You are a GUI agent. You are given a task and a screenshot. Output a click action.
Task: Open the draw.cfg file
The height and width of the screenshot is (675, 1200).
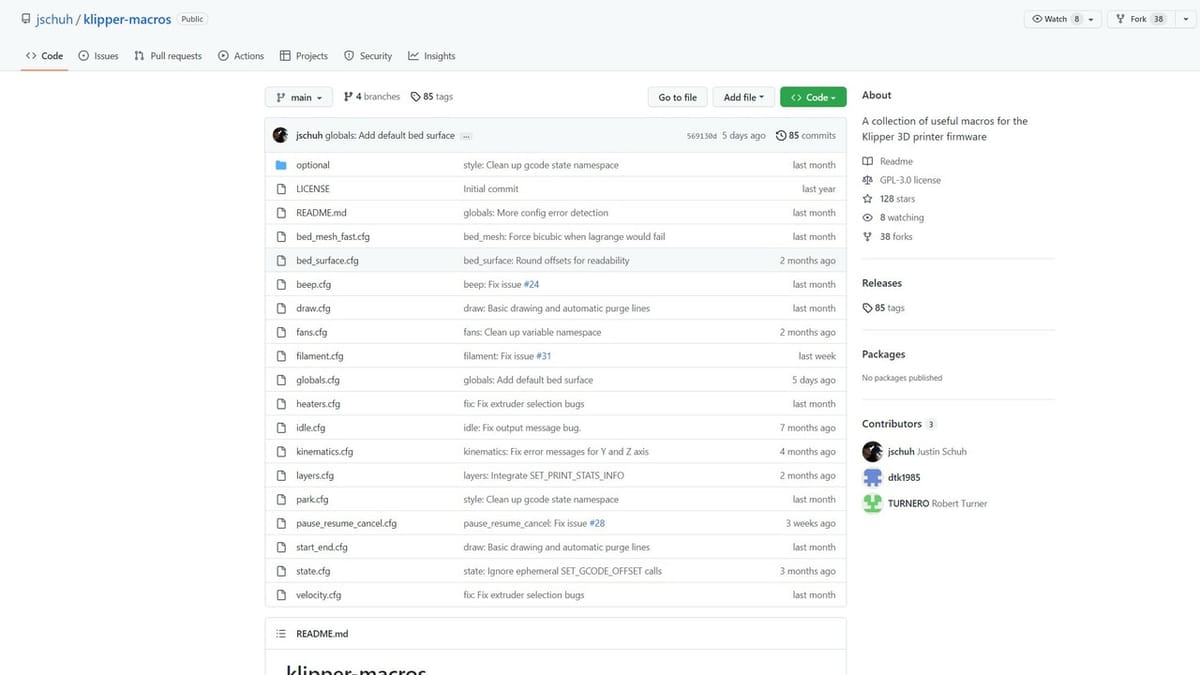pos(313,308)
